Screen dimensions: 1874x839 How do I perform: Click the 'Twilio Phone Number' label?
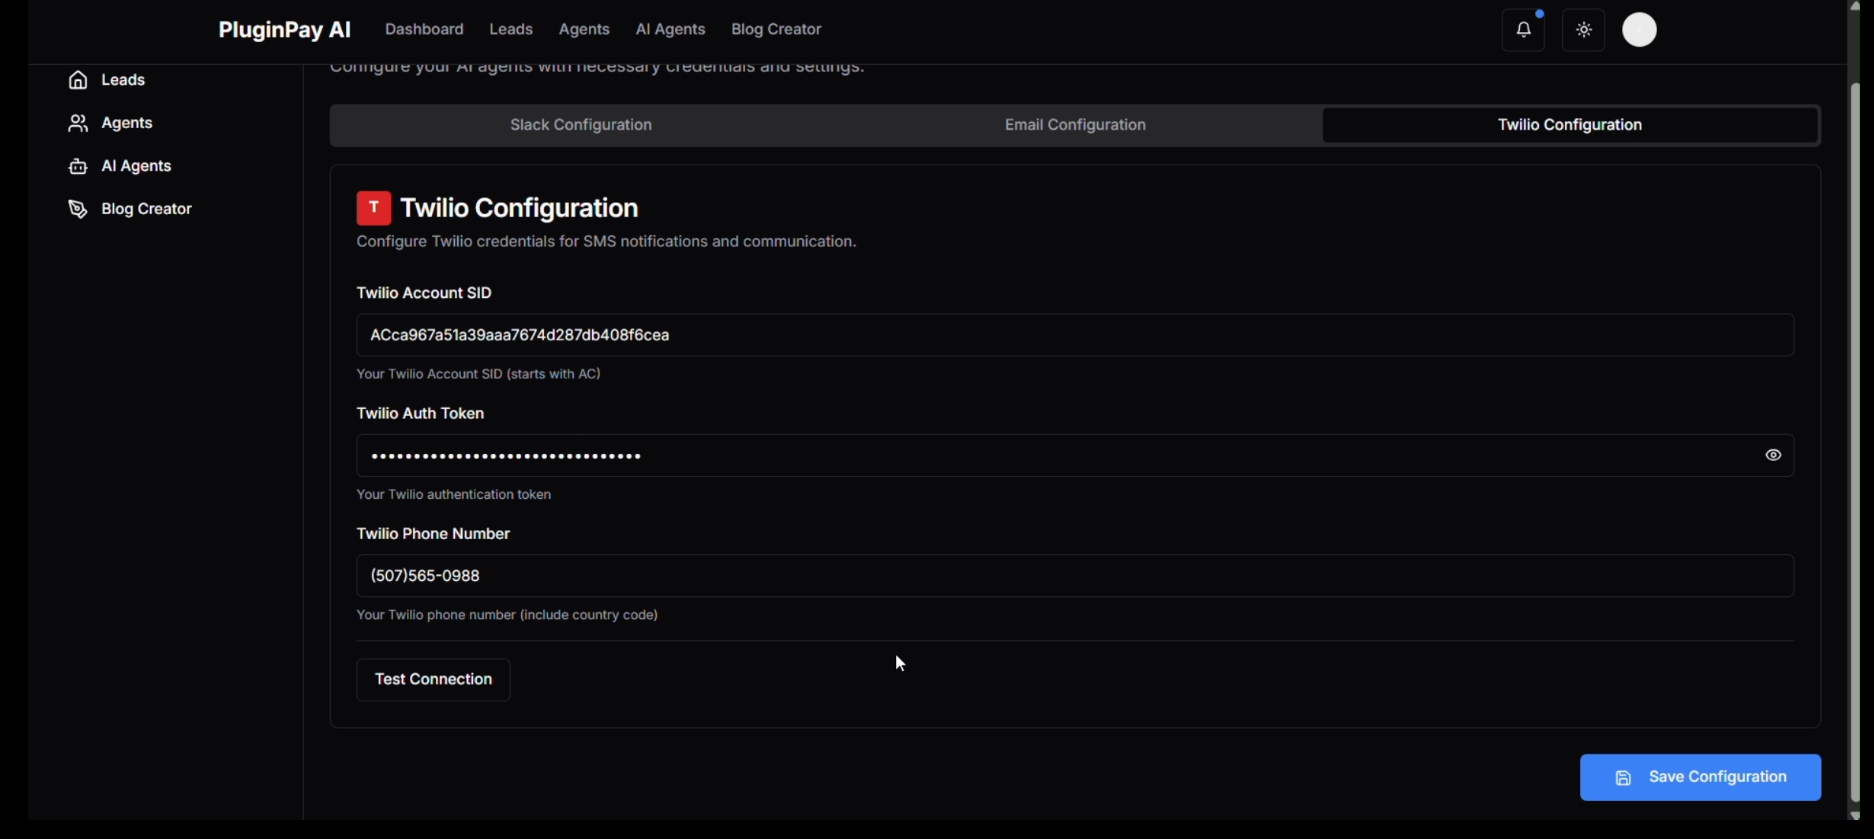tap(433, 534)
